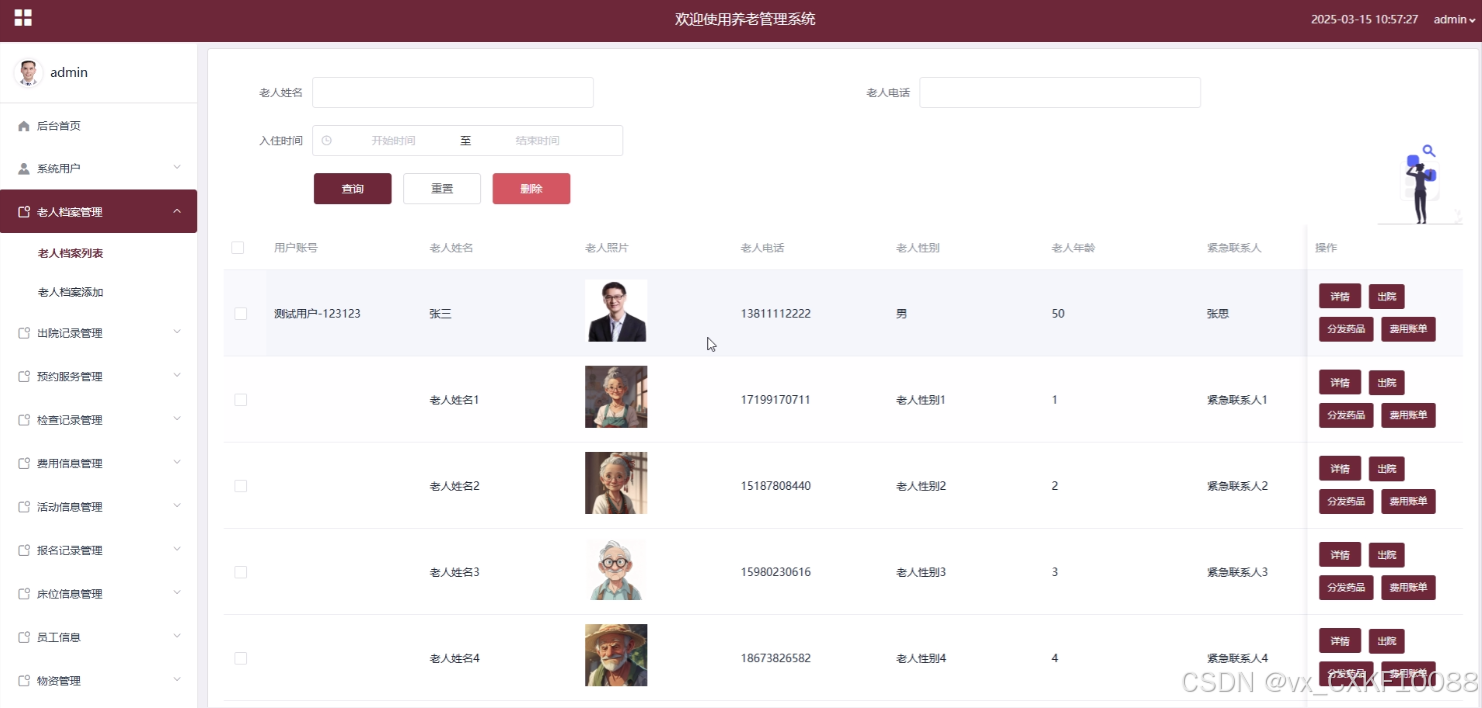Click the 开始时间 start date field

pos(393,141)
